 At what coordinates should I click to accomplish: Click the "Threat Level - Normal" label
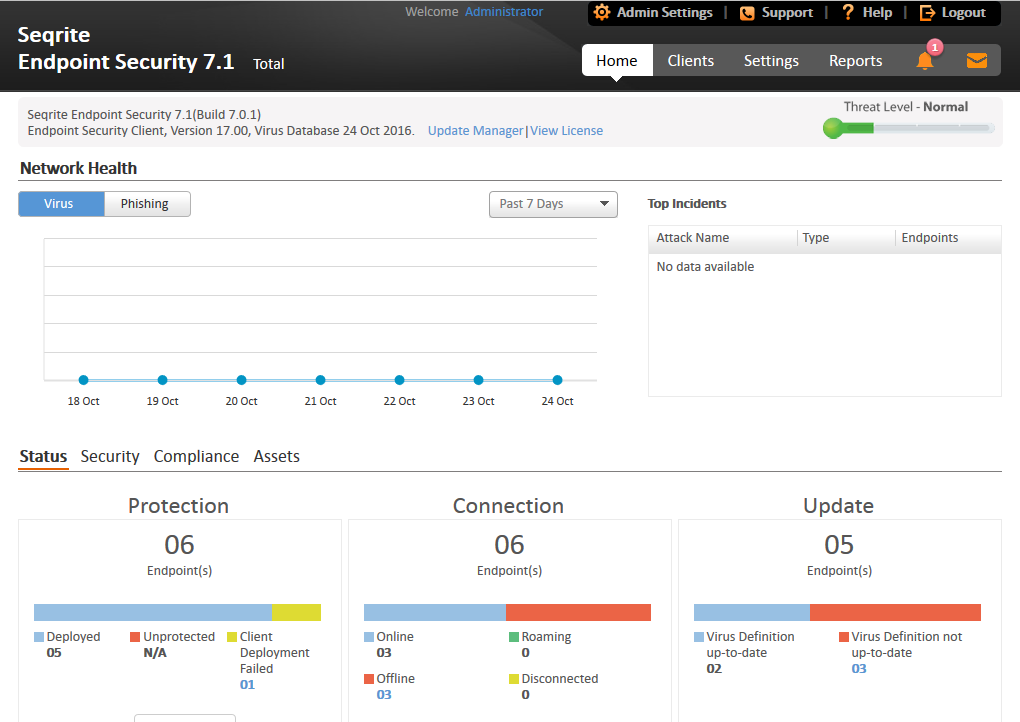coord(906,107)
